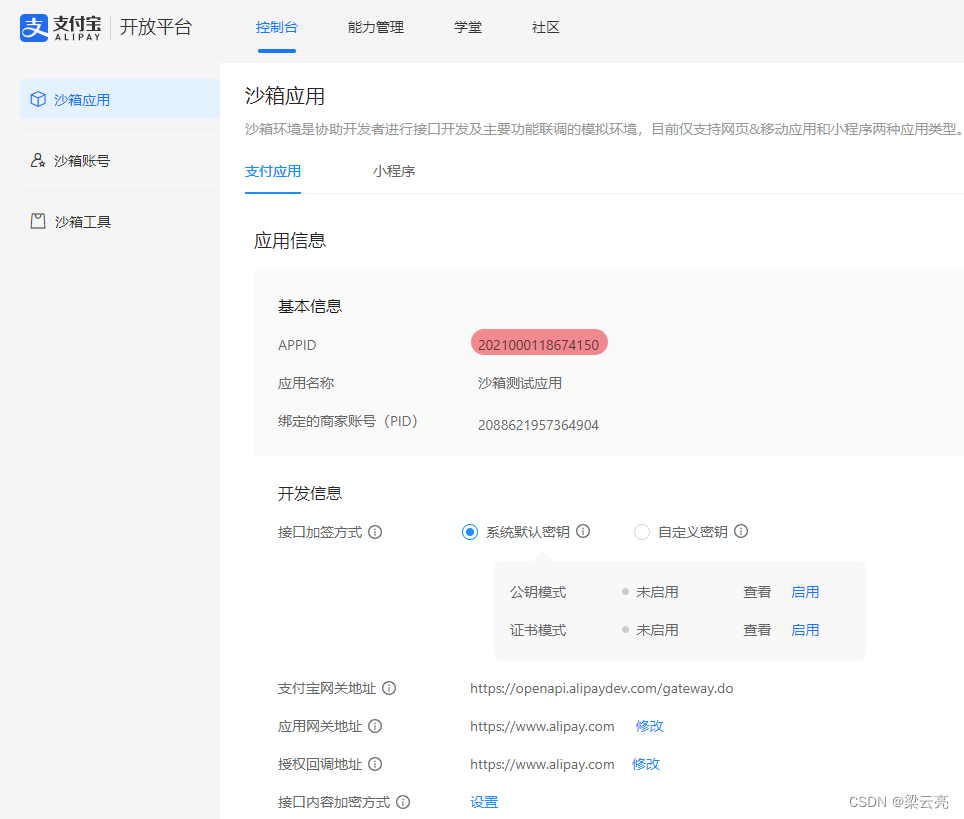The height and width of the screenshot is (819, 964).
Task: Select the 自定义密钥 radio button
Action: coord(642,532)
